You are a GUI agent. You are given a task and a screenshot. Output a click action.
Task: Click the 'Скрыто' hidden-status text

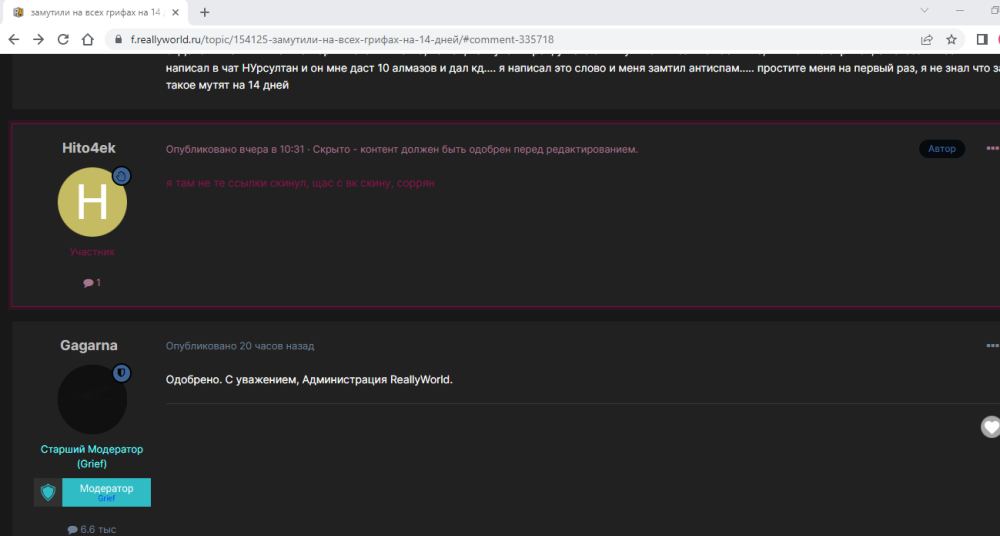click(331, 149)
